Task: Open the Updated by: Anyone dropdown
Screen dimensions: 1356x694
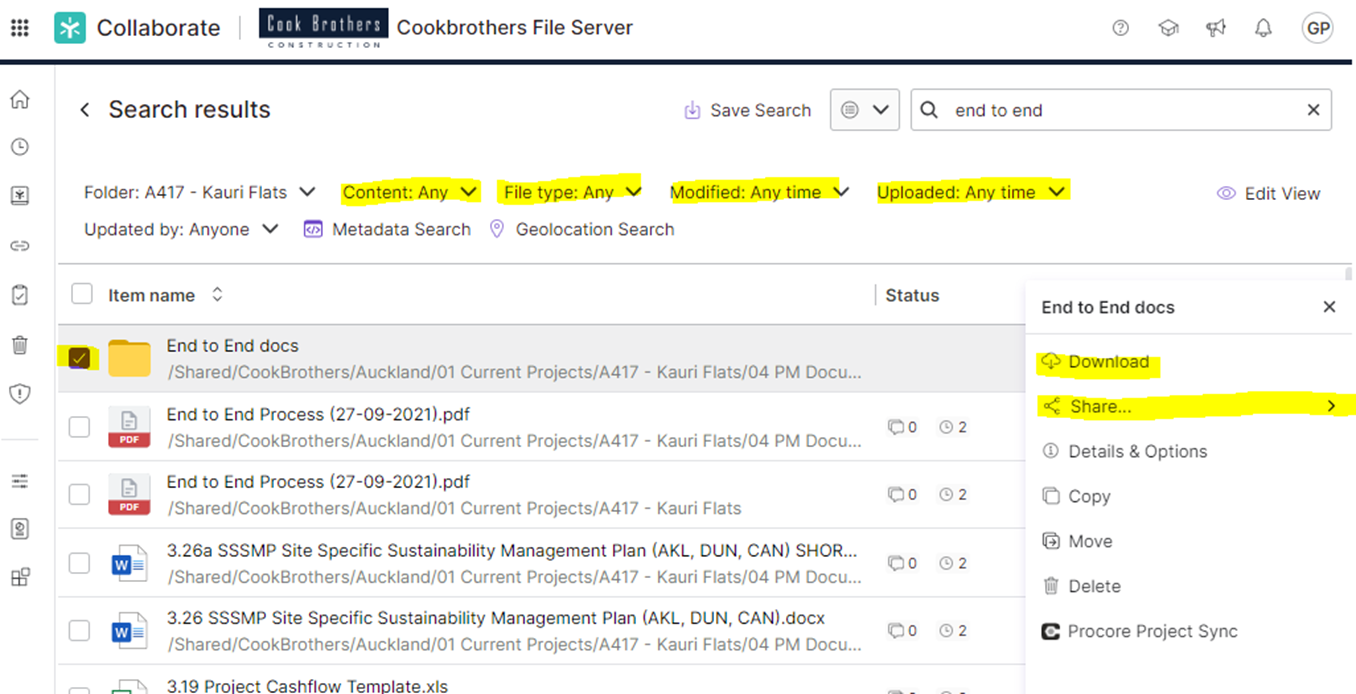Action: (181, 229)
